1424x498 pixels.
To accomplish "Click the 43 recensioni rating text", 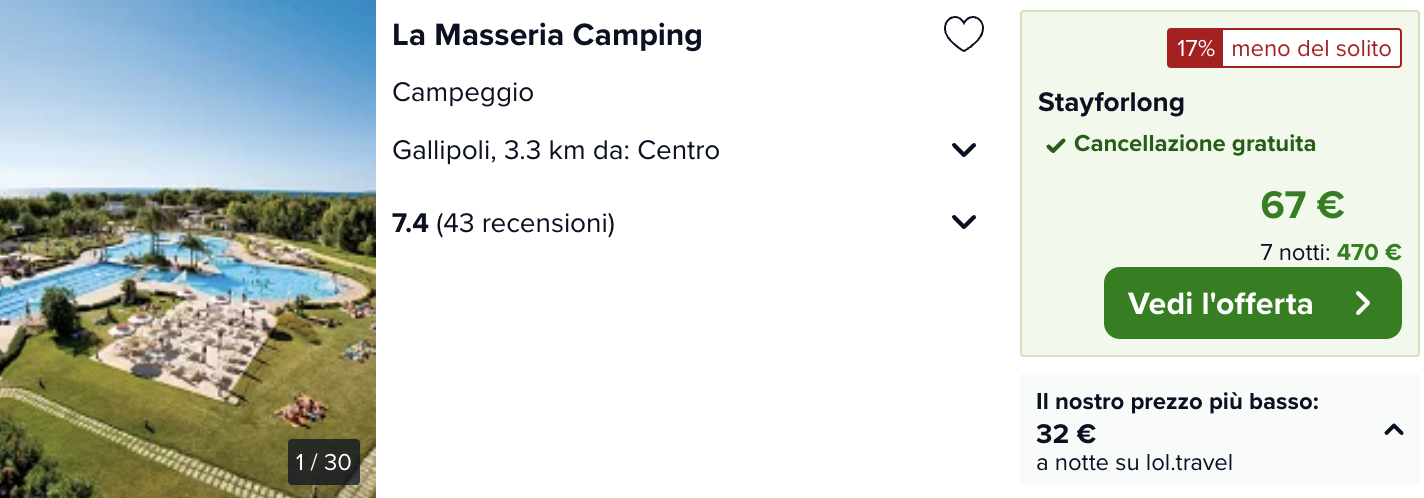I will pos(525,223).
